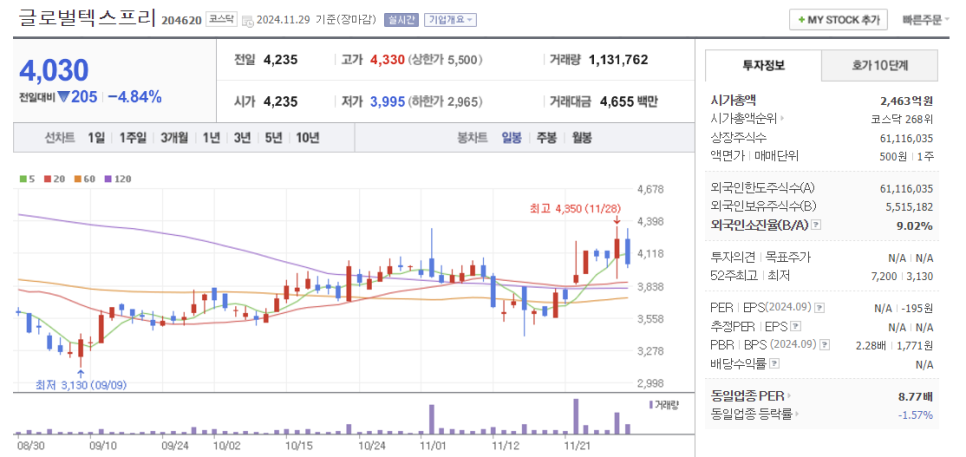Click the -1.57% sector change value

[915, 415]
